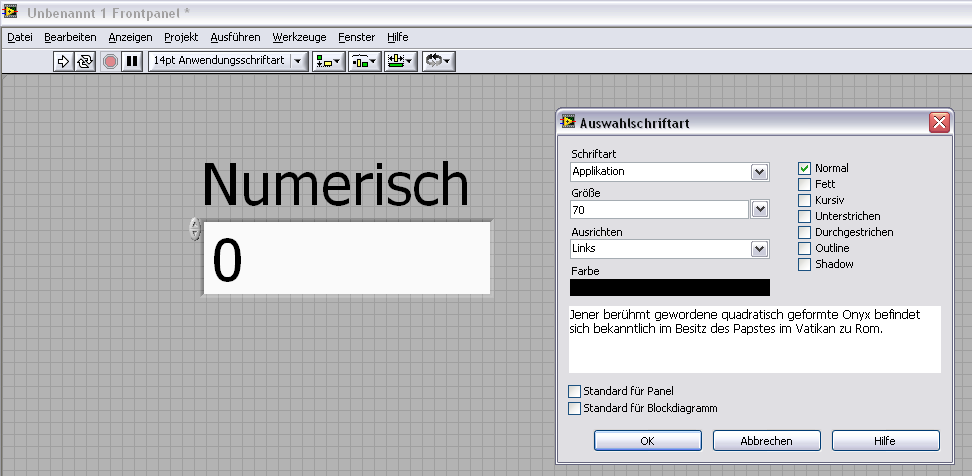
Task: Open the Distribute Objects toolbar dropdown
Action: pos(364,61)
